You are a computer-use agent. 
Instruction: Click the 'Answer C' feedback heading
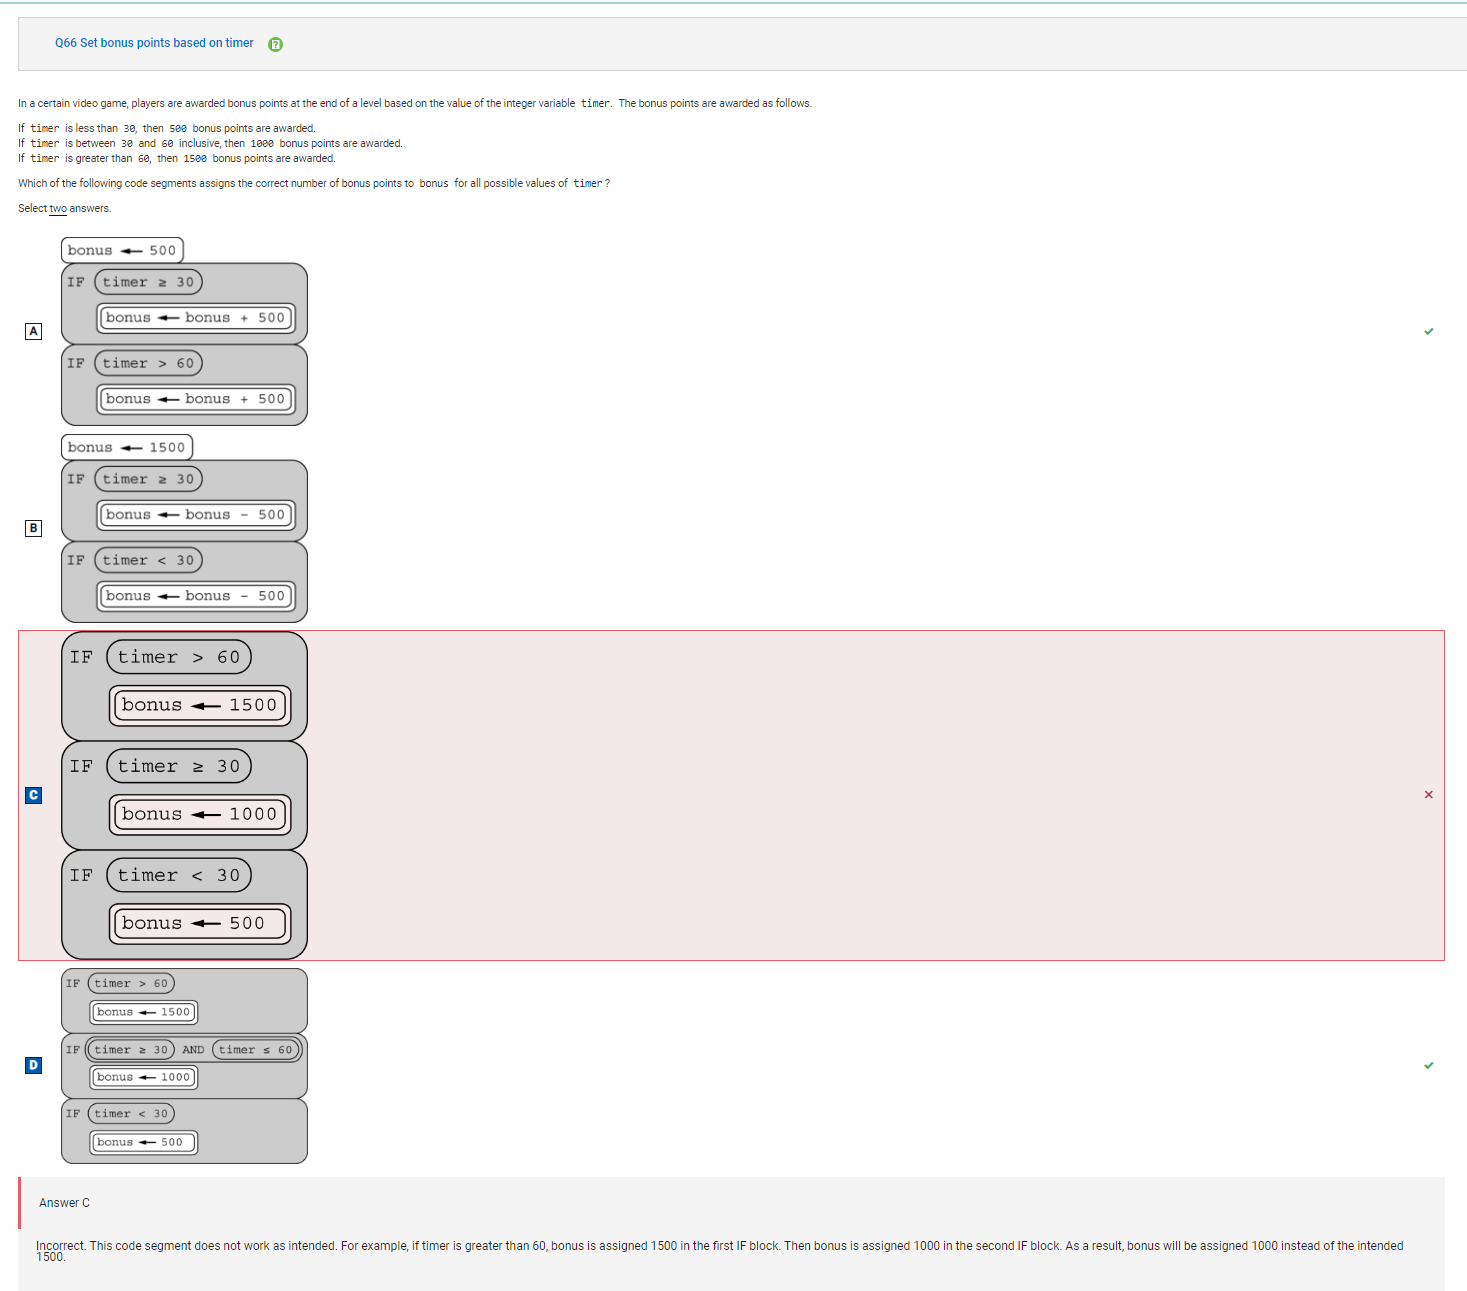pyautogui.click(x=64, y=1203)
